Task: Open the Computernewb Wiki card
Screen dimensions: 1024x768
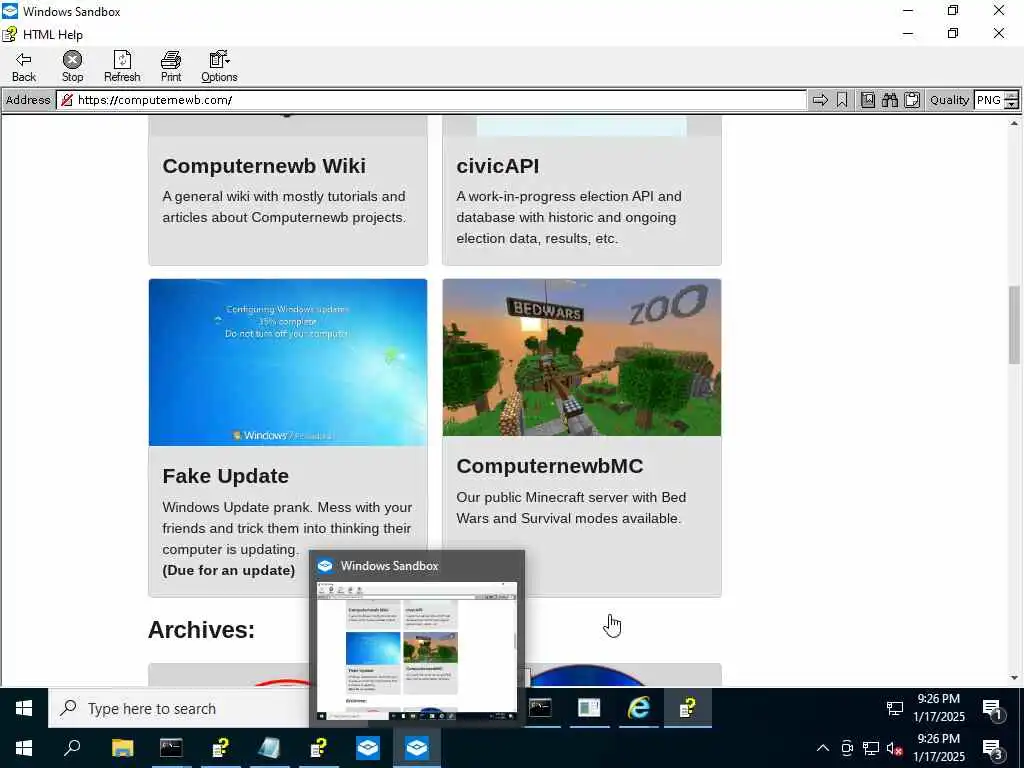Action: tap(288, 191)
